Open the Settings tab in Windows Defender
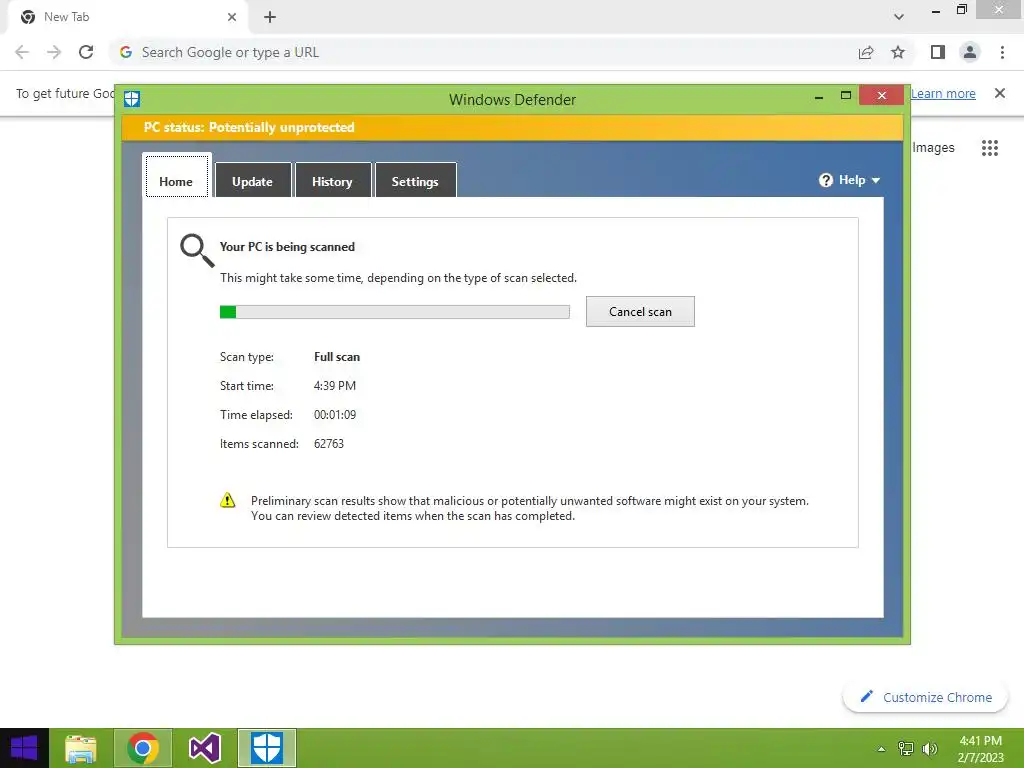Screen dimensions: 1024x768 pos(415,180)
